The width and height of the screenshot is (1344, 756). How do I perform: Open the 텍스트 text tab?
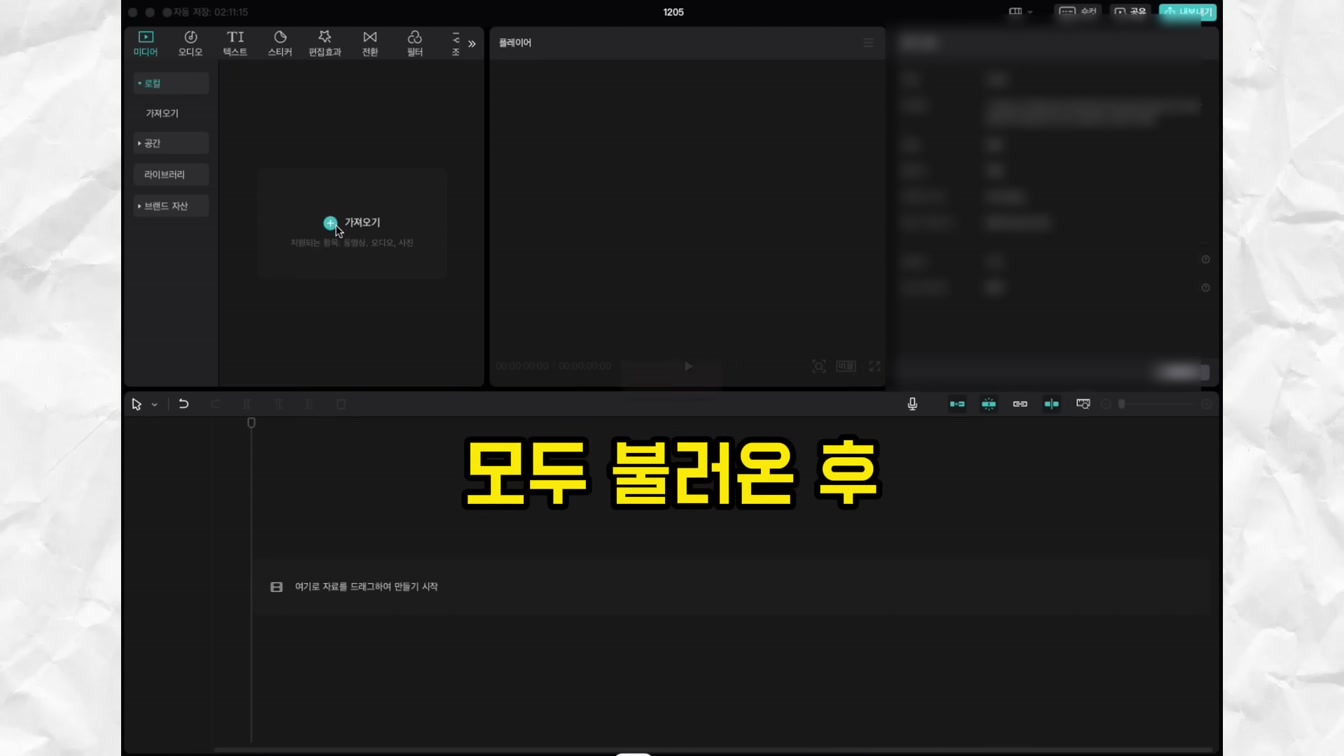click(235, 43)
